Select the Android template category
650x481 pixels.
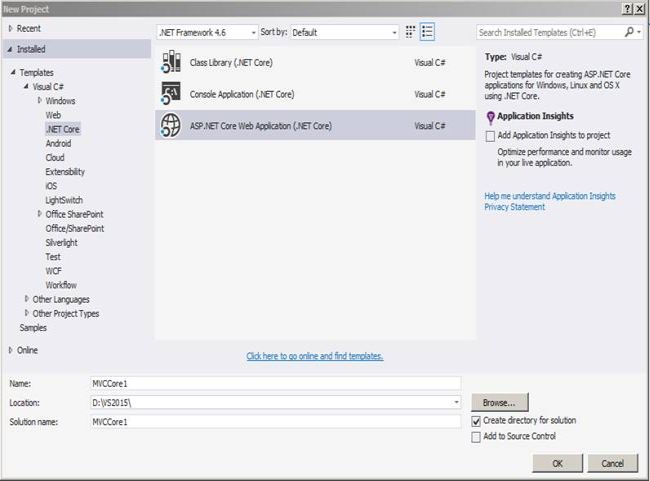tap(58, 143)
